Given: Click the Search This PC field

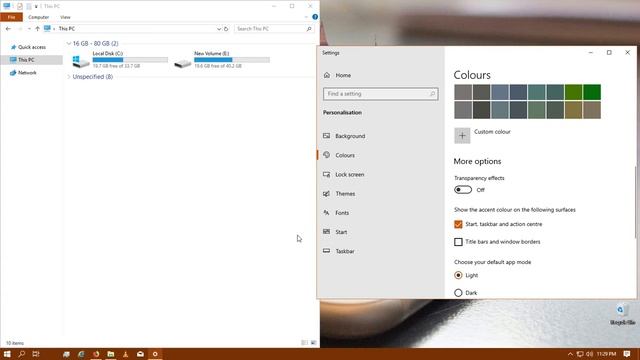Looking at the screenshot, I should pos(274,29).
